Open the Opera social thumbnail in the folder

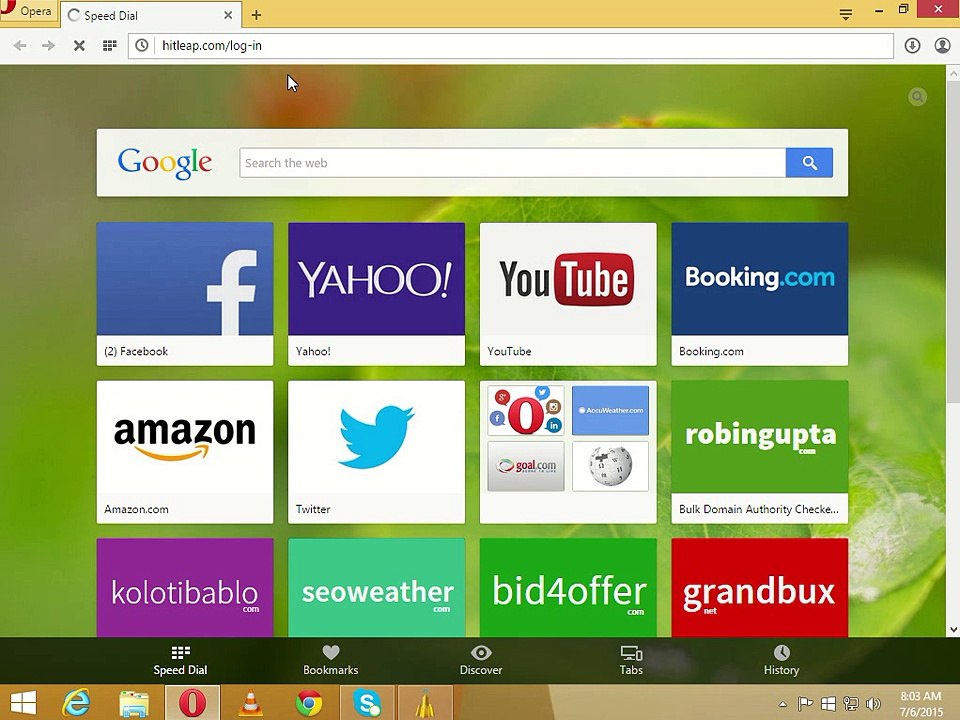point(526,410)
